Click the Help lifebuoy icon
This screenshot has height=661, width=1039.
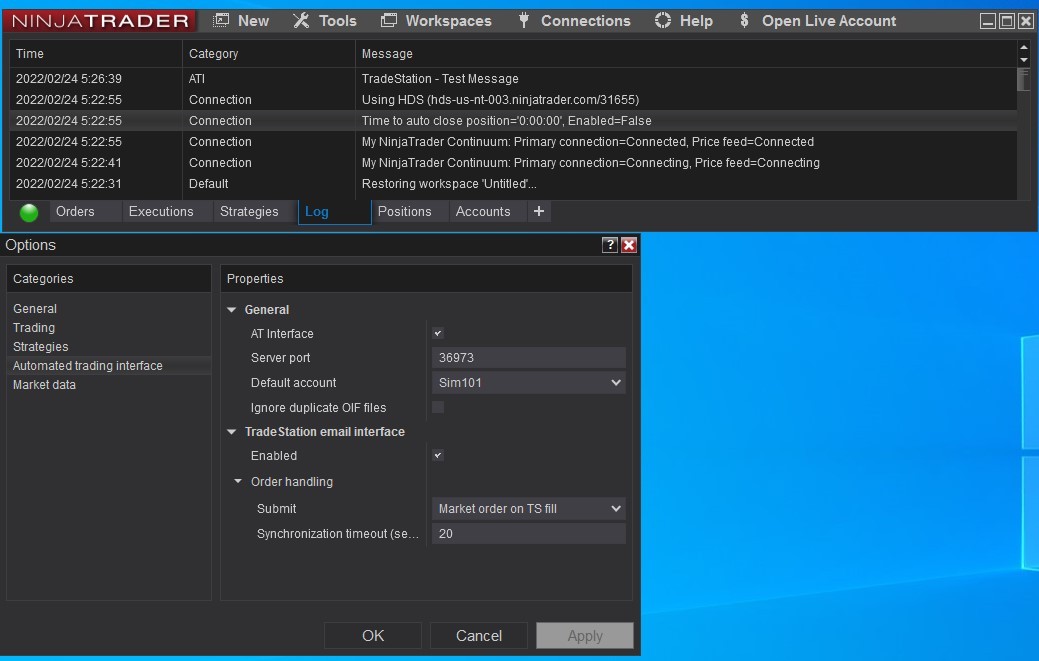[x=663, y=21]
